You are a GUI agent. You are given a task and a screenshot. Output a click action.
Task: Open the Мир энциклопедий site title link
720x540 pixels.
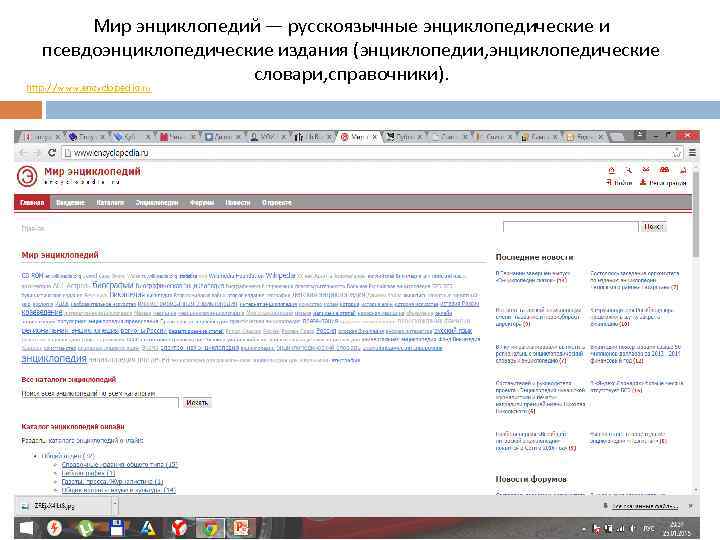coord(92,171)
